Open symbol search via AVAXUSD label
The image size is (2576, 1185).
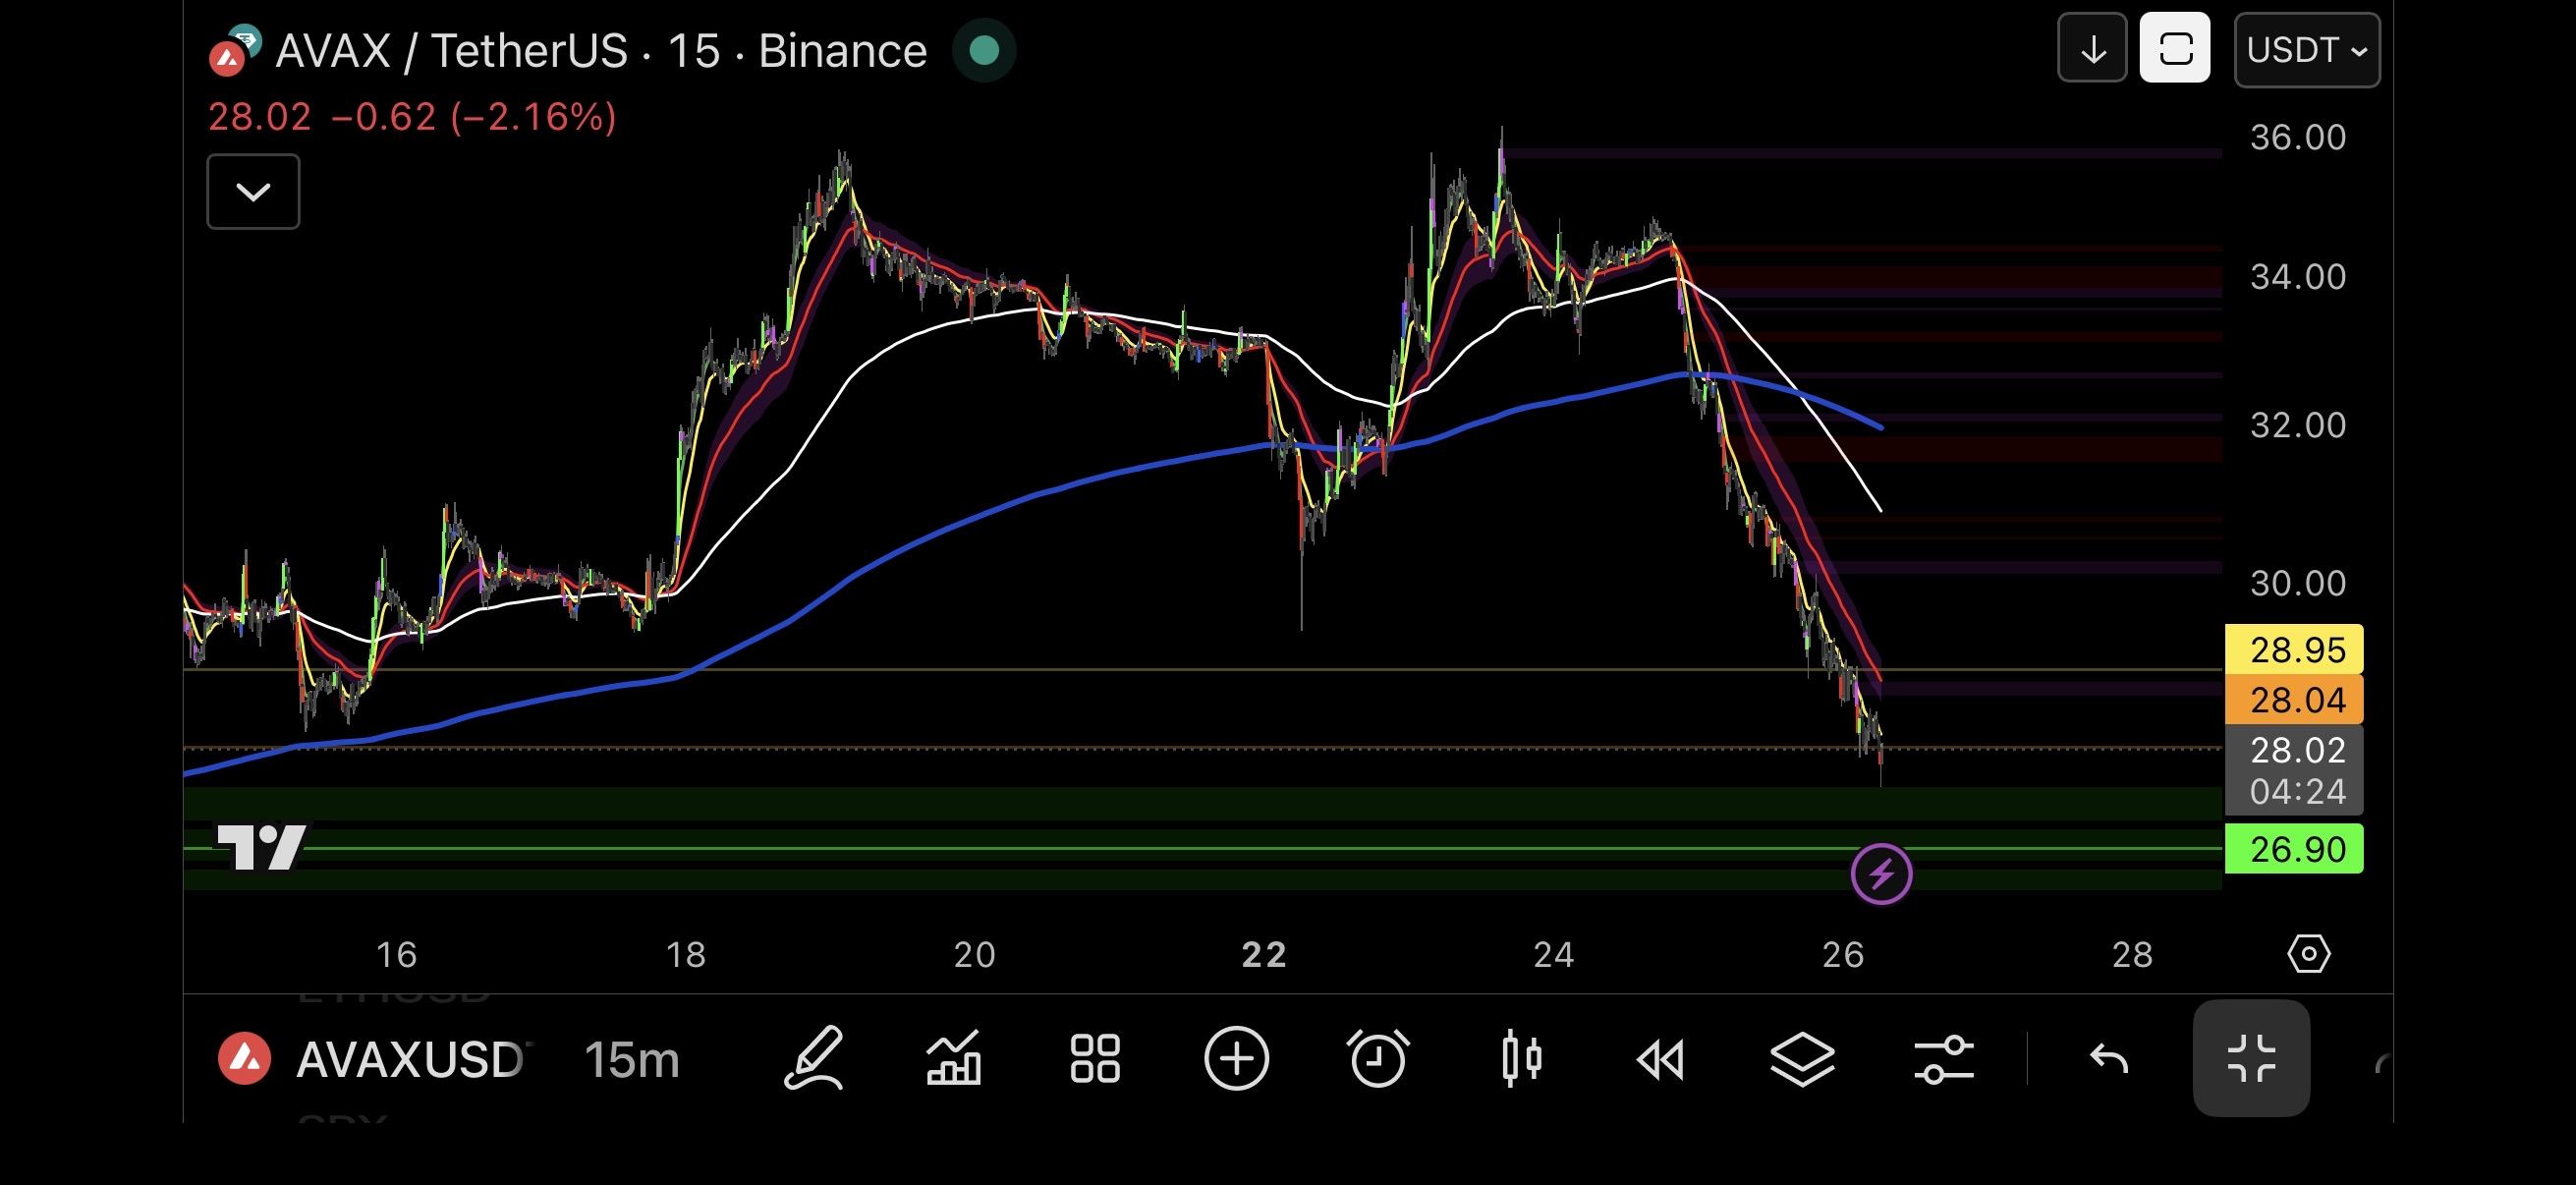point(414,1060)
